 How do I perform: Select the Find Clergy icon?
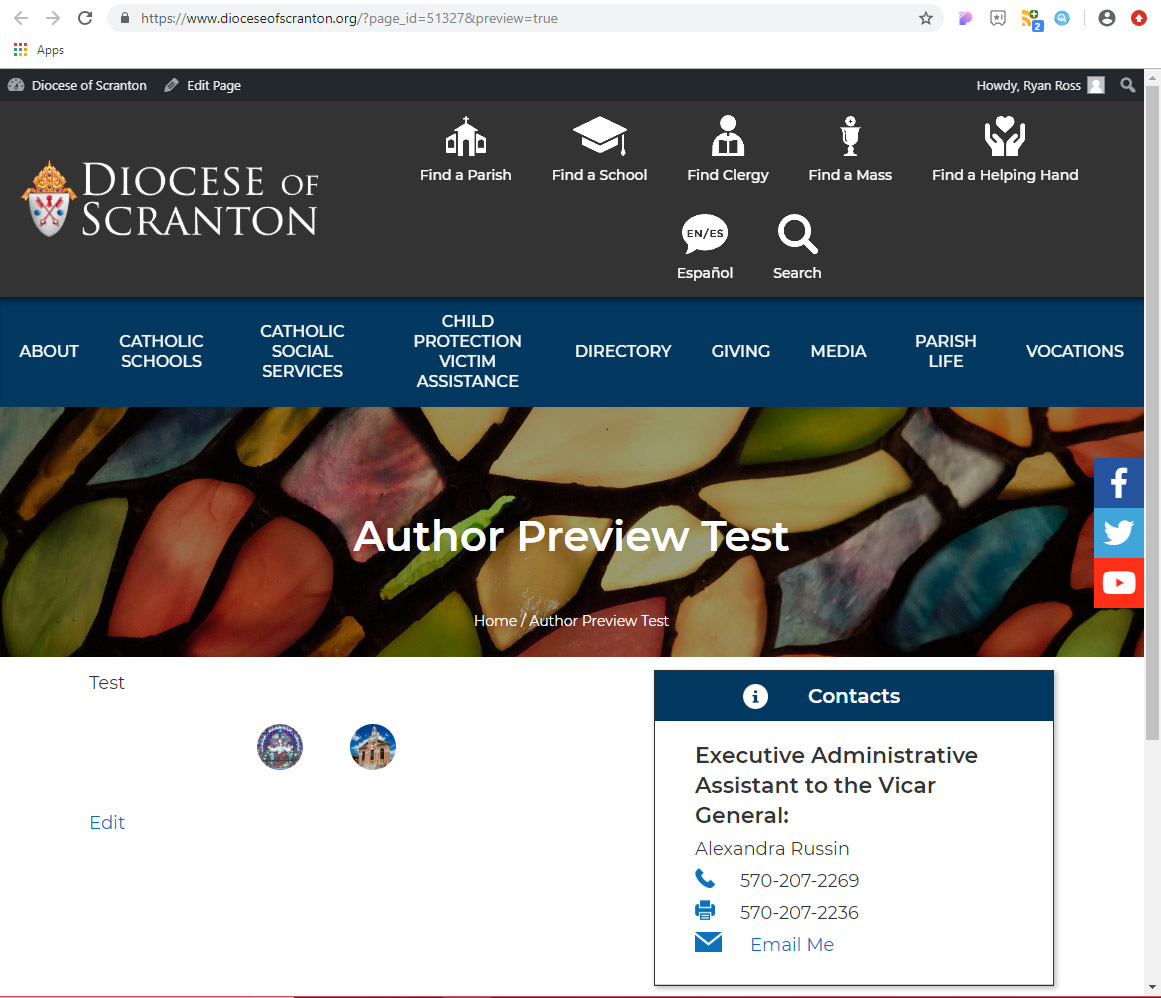click(x=727, y=137)
